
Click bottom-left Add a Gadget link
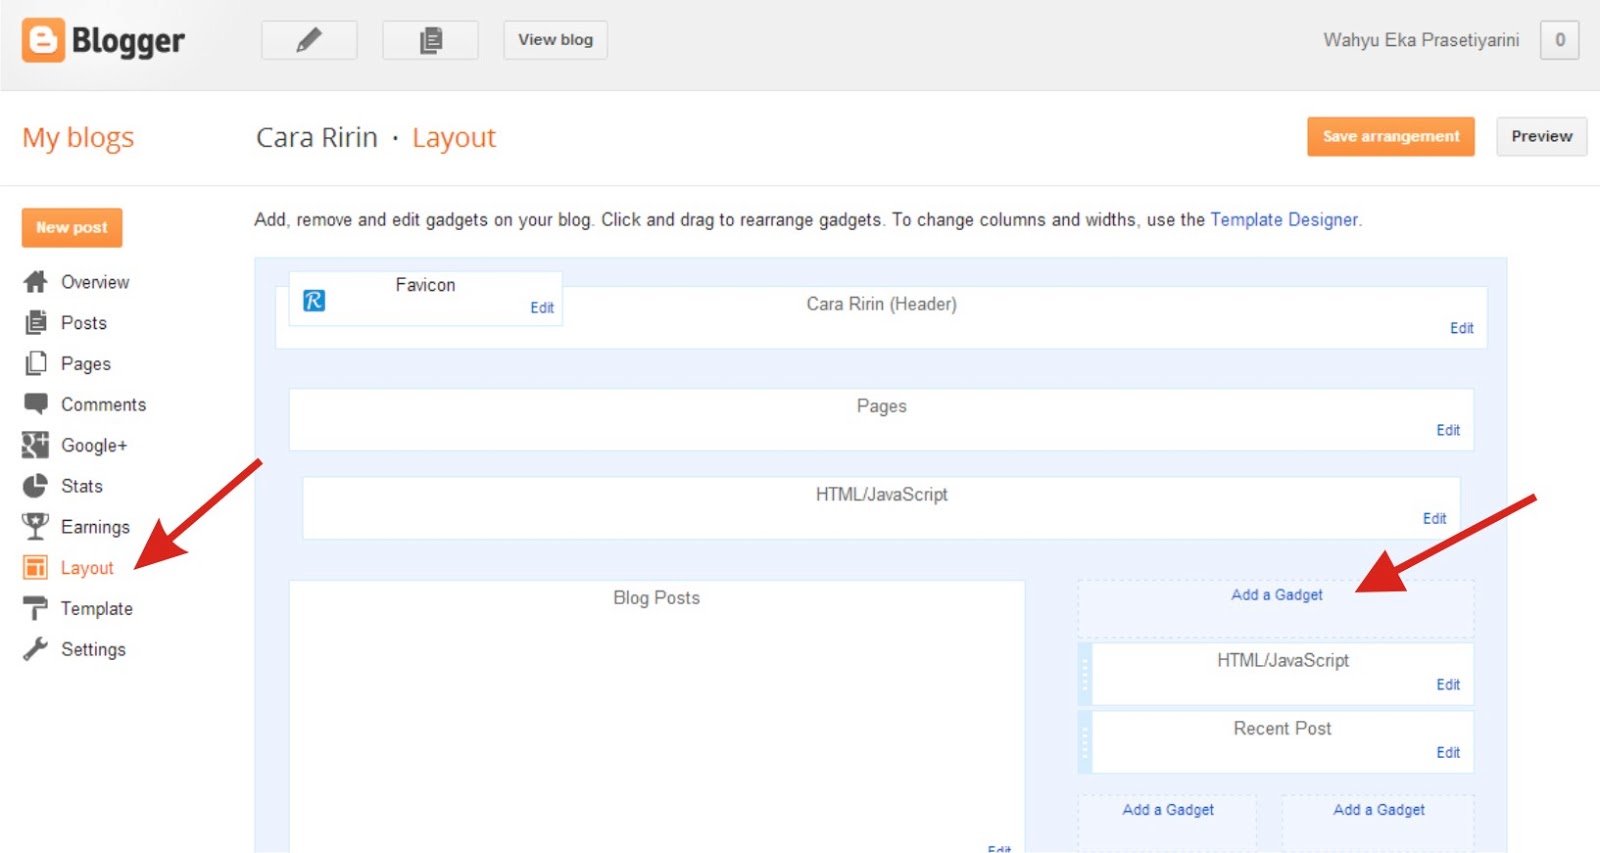1168,810
